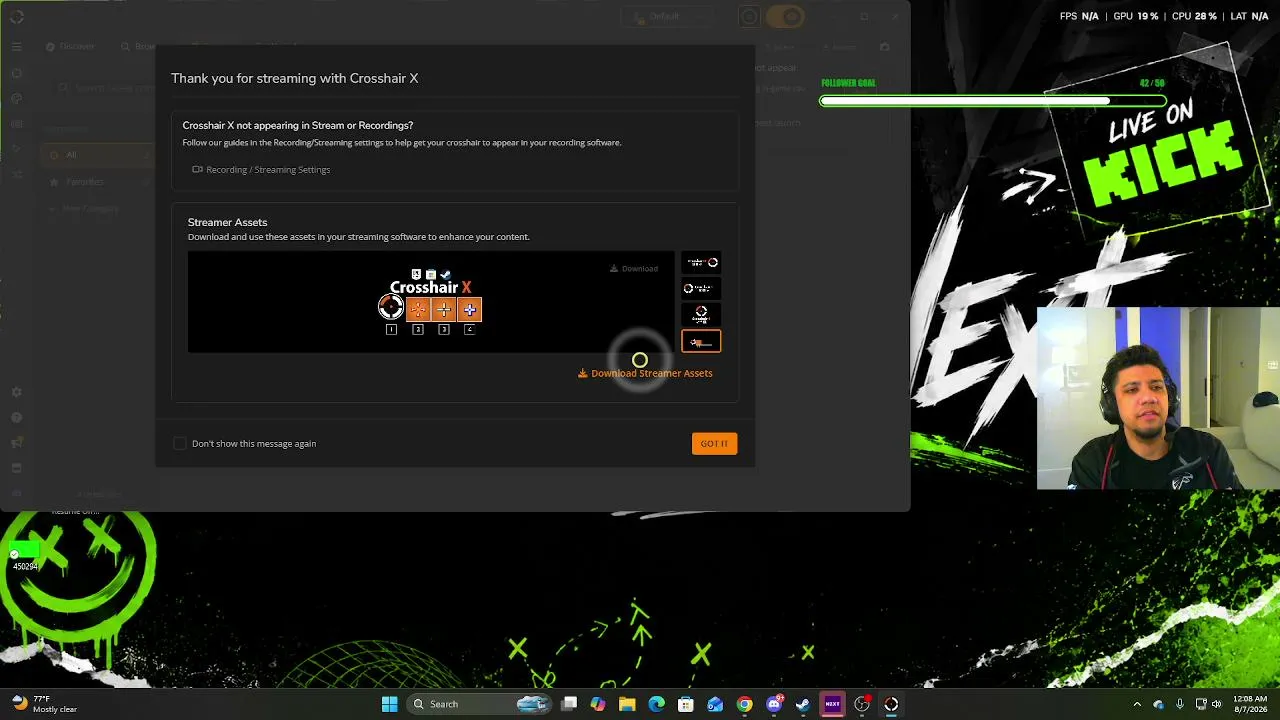Select the All category in sidebar
The height and width of the screenshot is (720, 1280).
pyautogui.click(x=98, y=155)
